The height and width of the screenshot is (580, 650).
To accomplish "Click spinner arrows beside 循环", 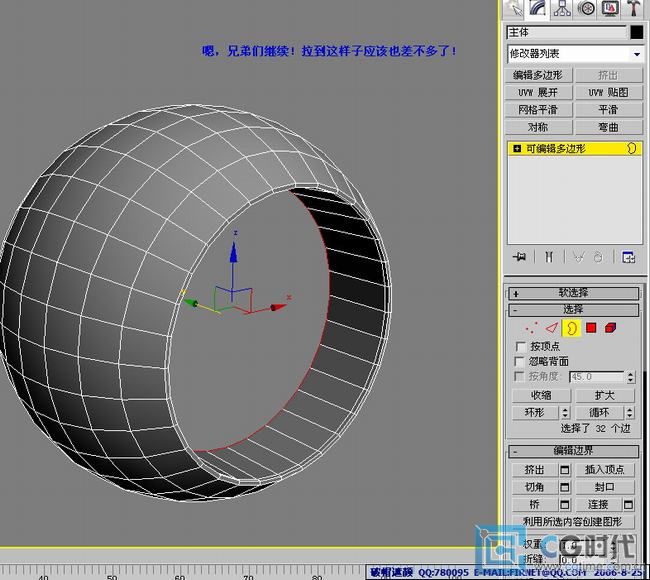I will [630, 413].
